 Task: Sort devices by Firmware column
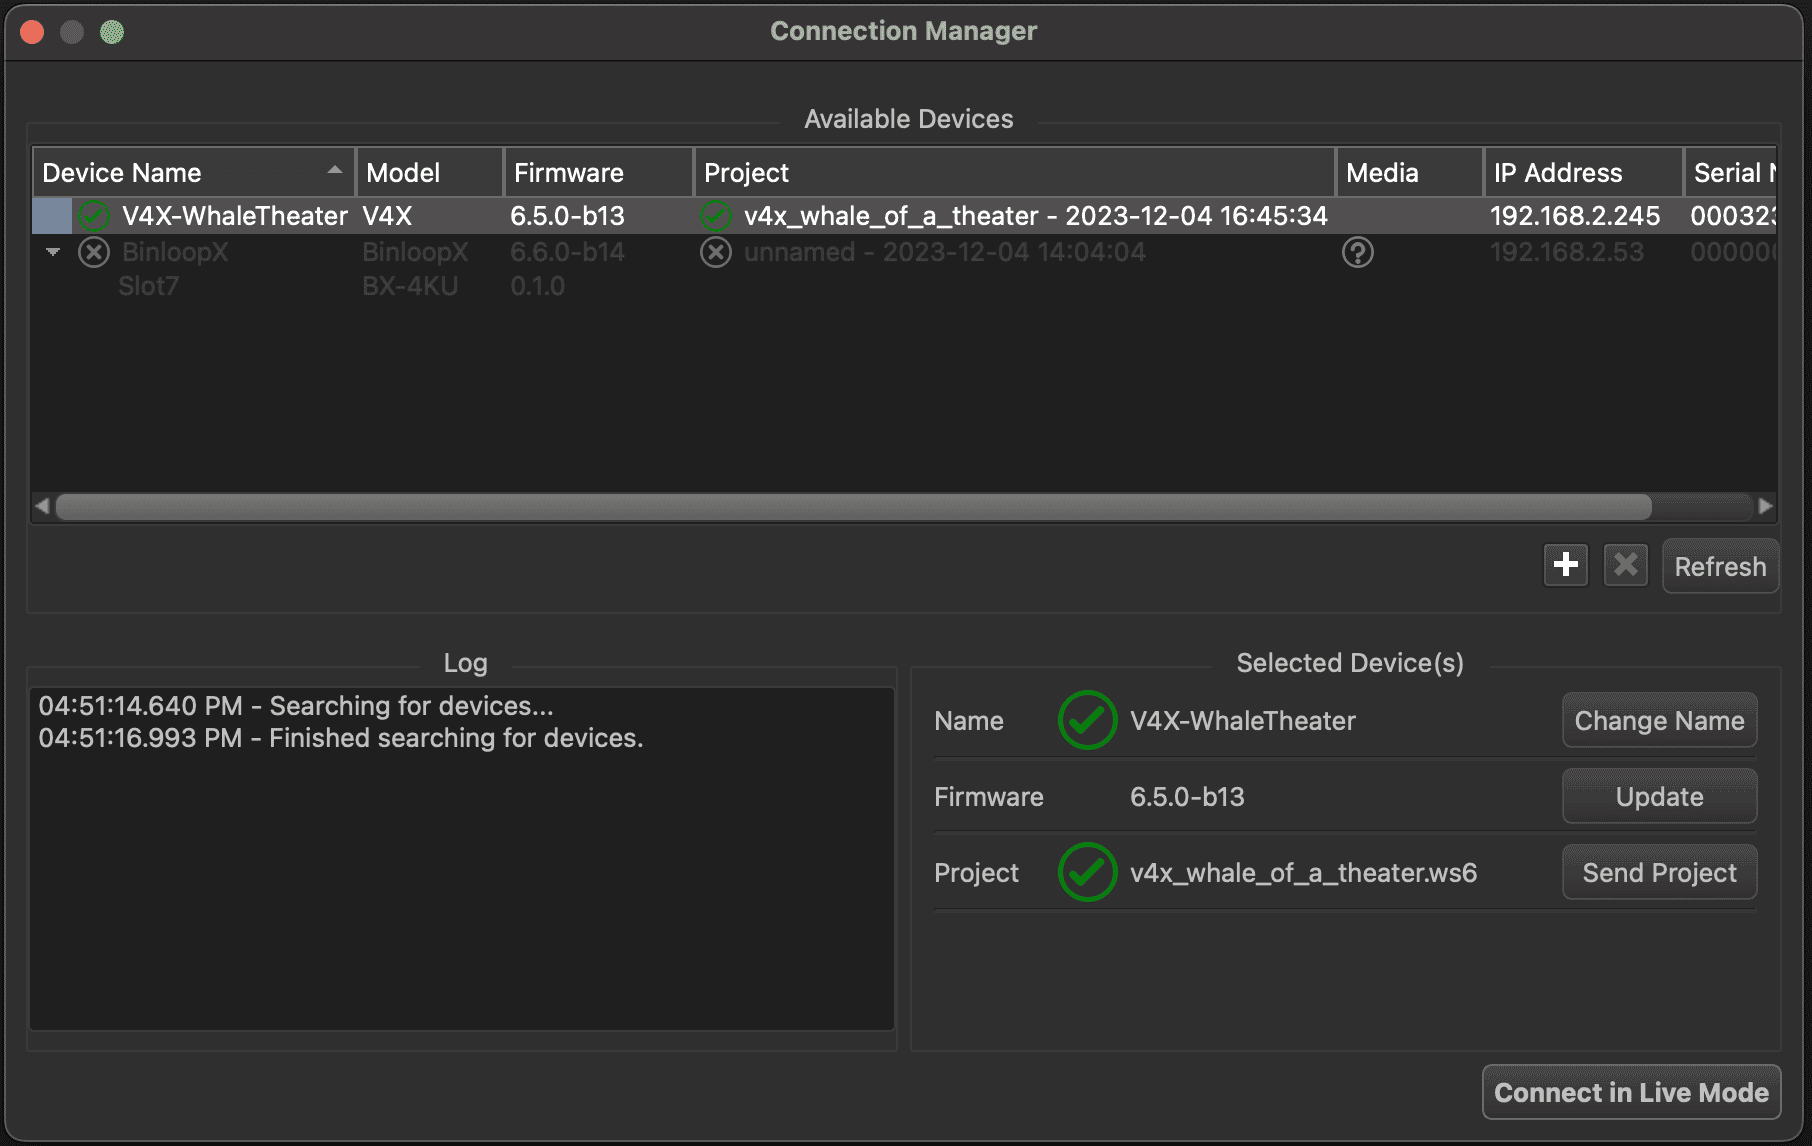597,173
